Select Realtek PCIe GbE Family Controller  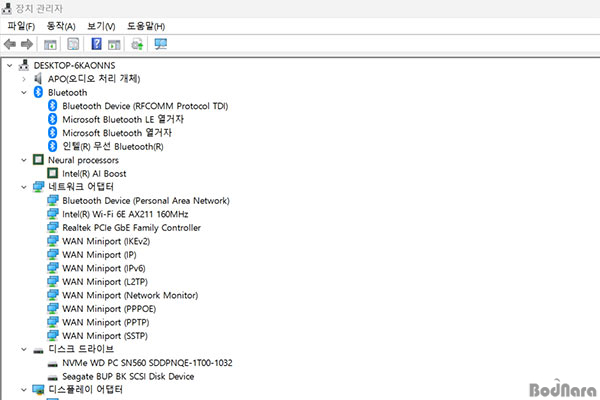click(x=131, y=228)
